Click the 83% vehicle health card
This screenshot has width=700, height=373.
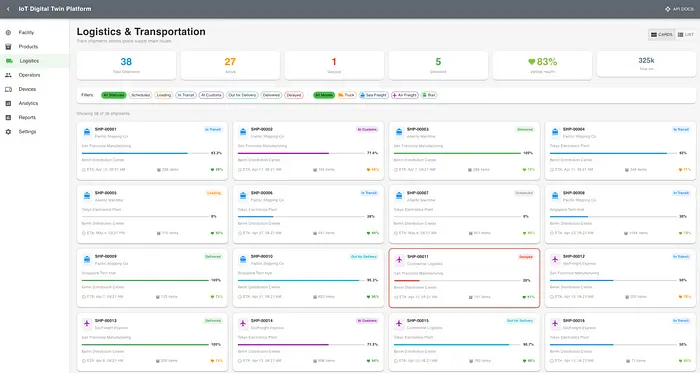tap(542, 66)
